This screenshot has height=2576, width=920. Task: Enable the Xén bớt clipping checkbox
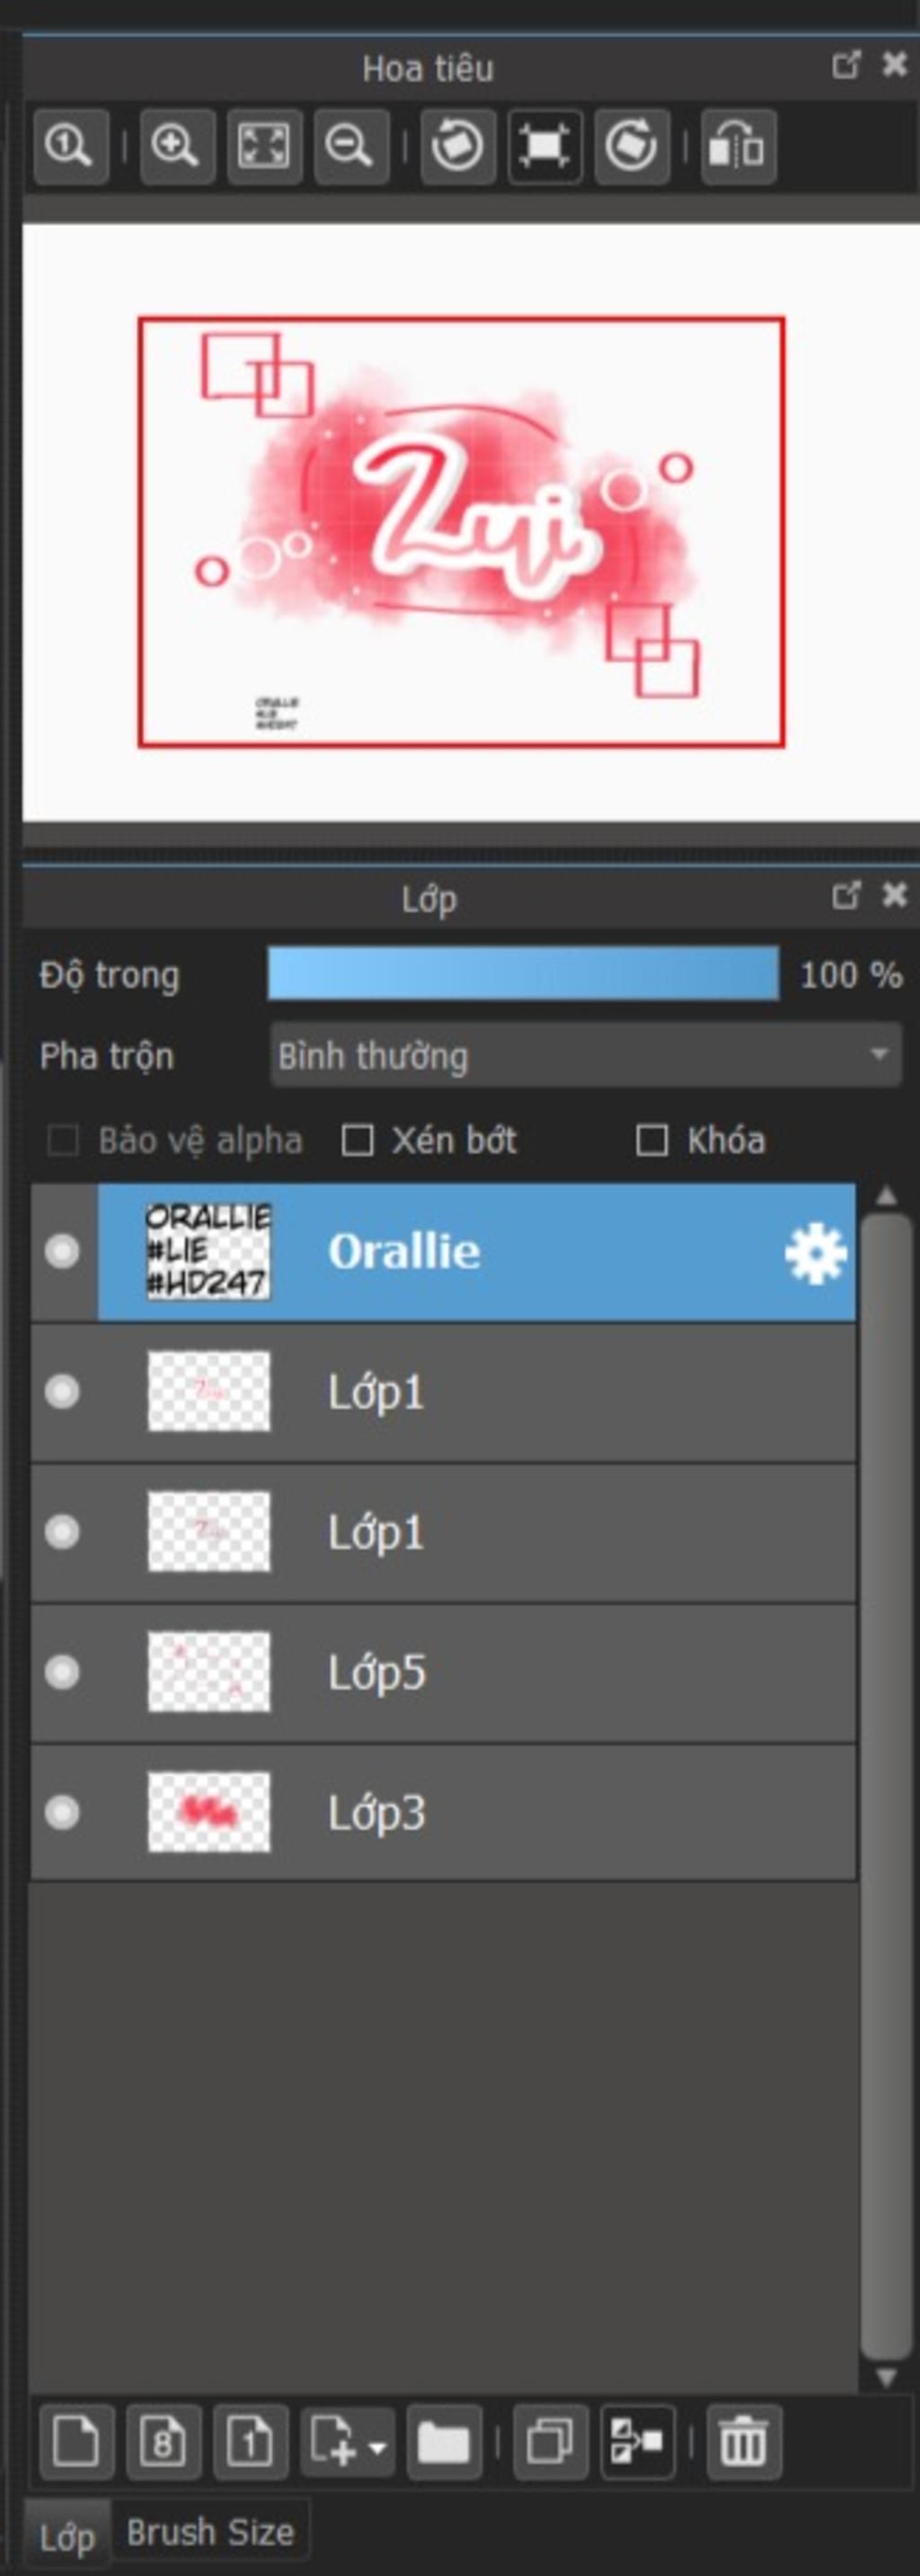tap(358, 1140)
